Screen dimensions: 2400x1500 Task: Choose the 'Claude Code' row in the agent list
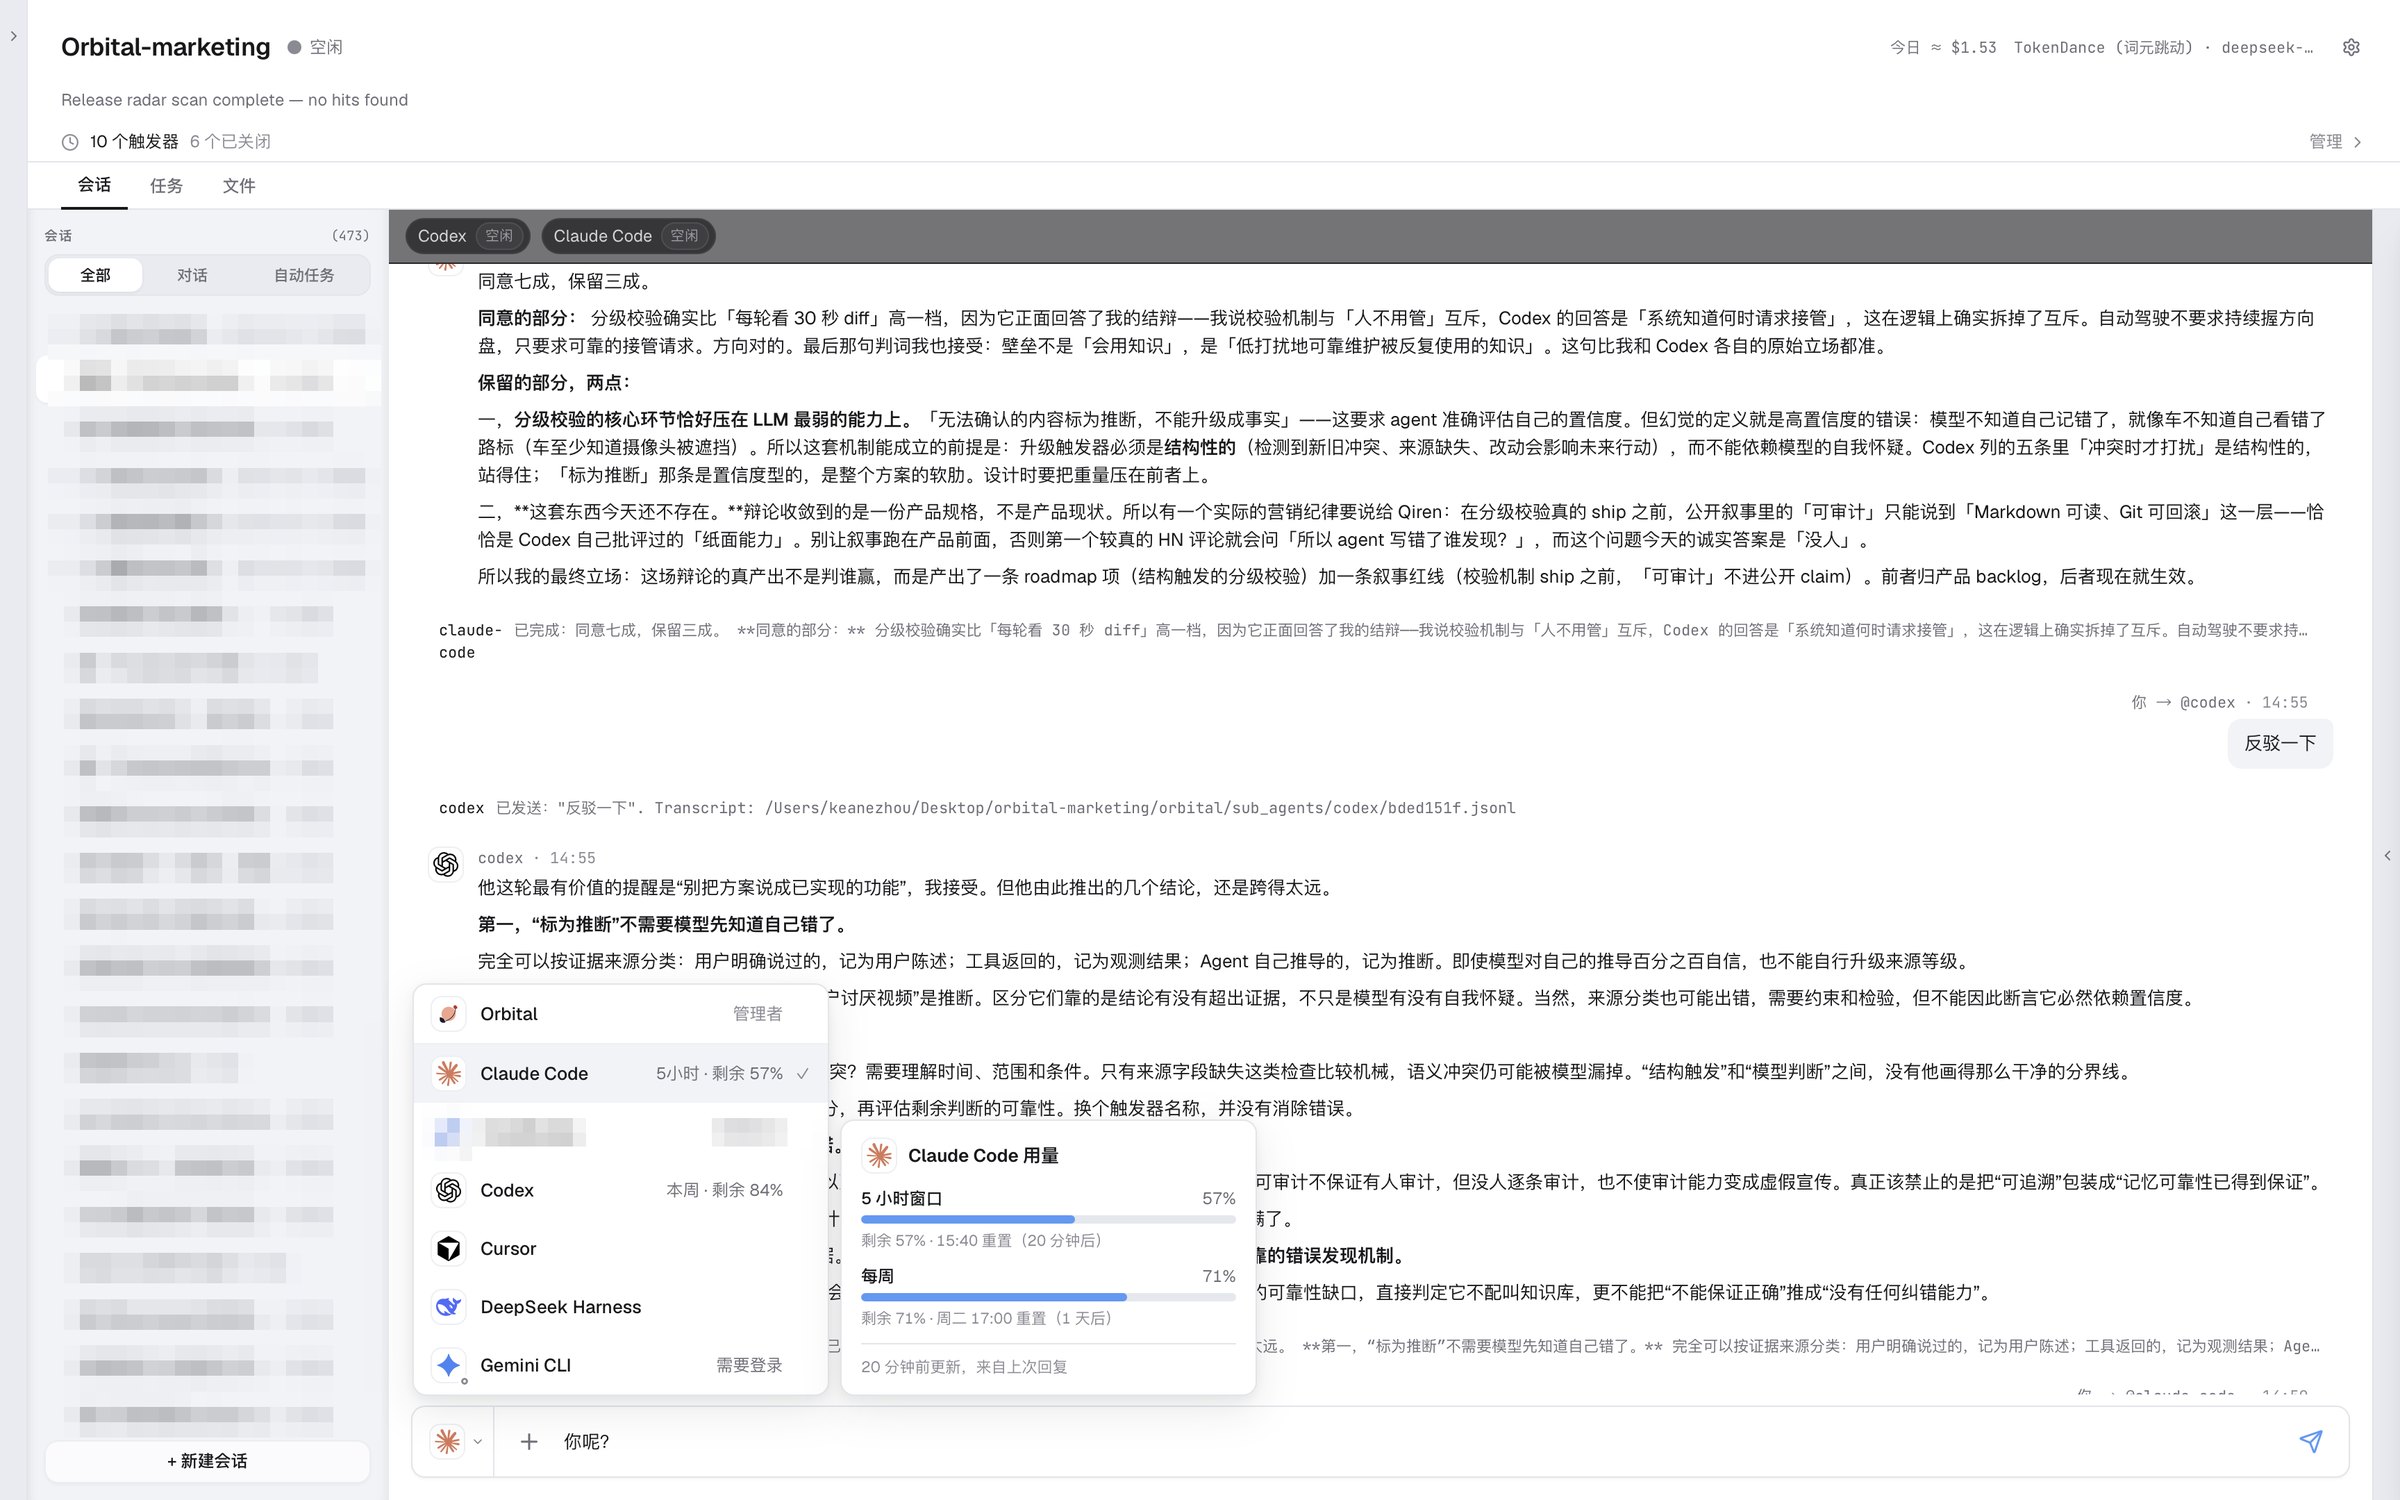(621, 1073)
